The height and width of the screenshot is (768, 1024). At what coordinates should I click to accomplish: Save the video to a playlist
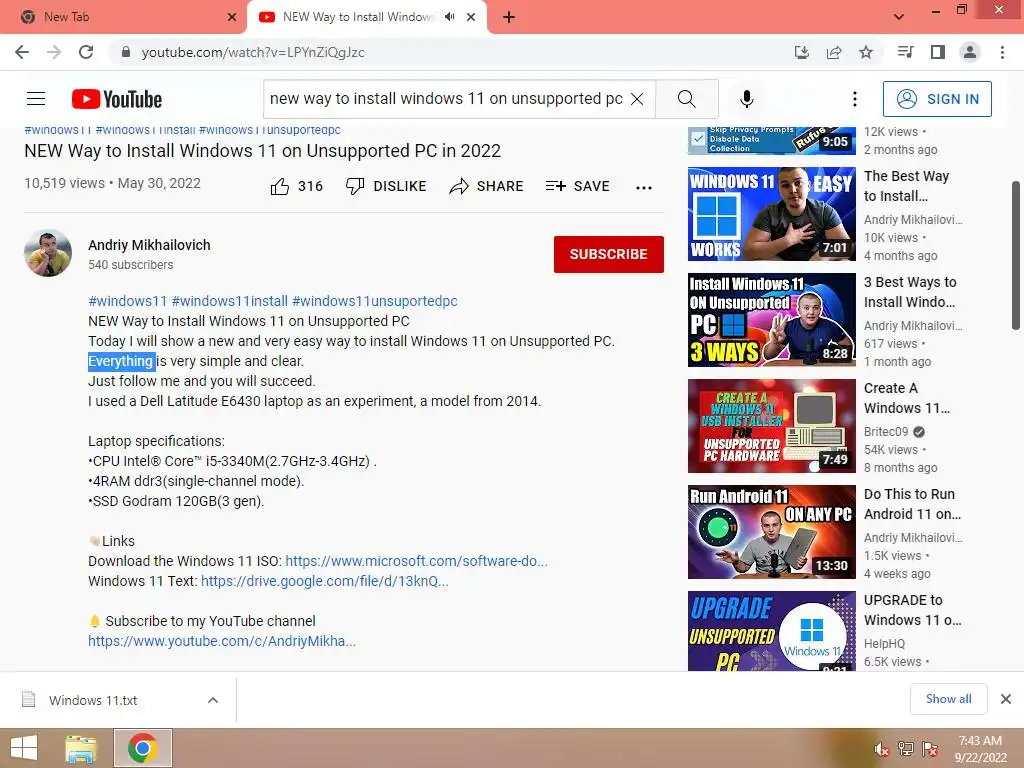pos(578,186)
